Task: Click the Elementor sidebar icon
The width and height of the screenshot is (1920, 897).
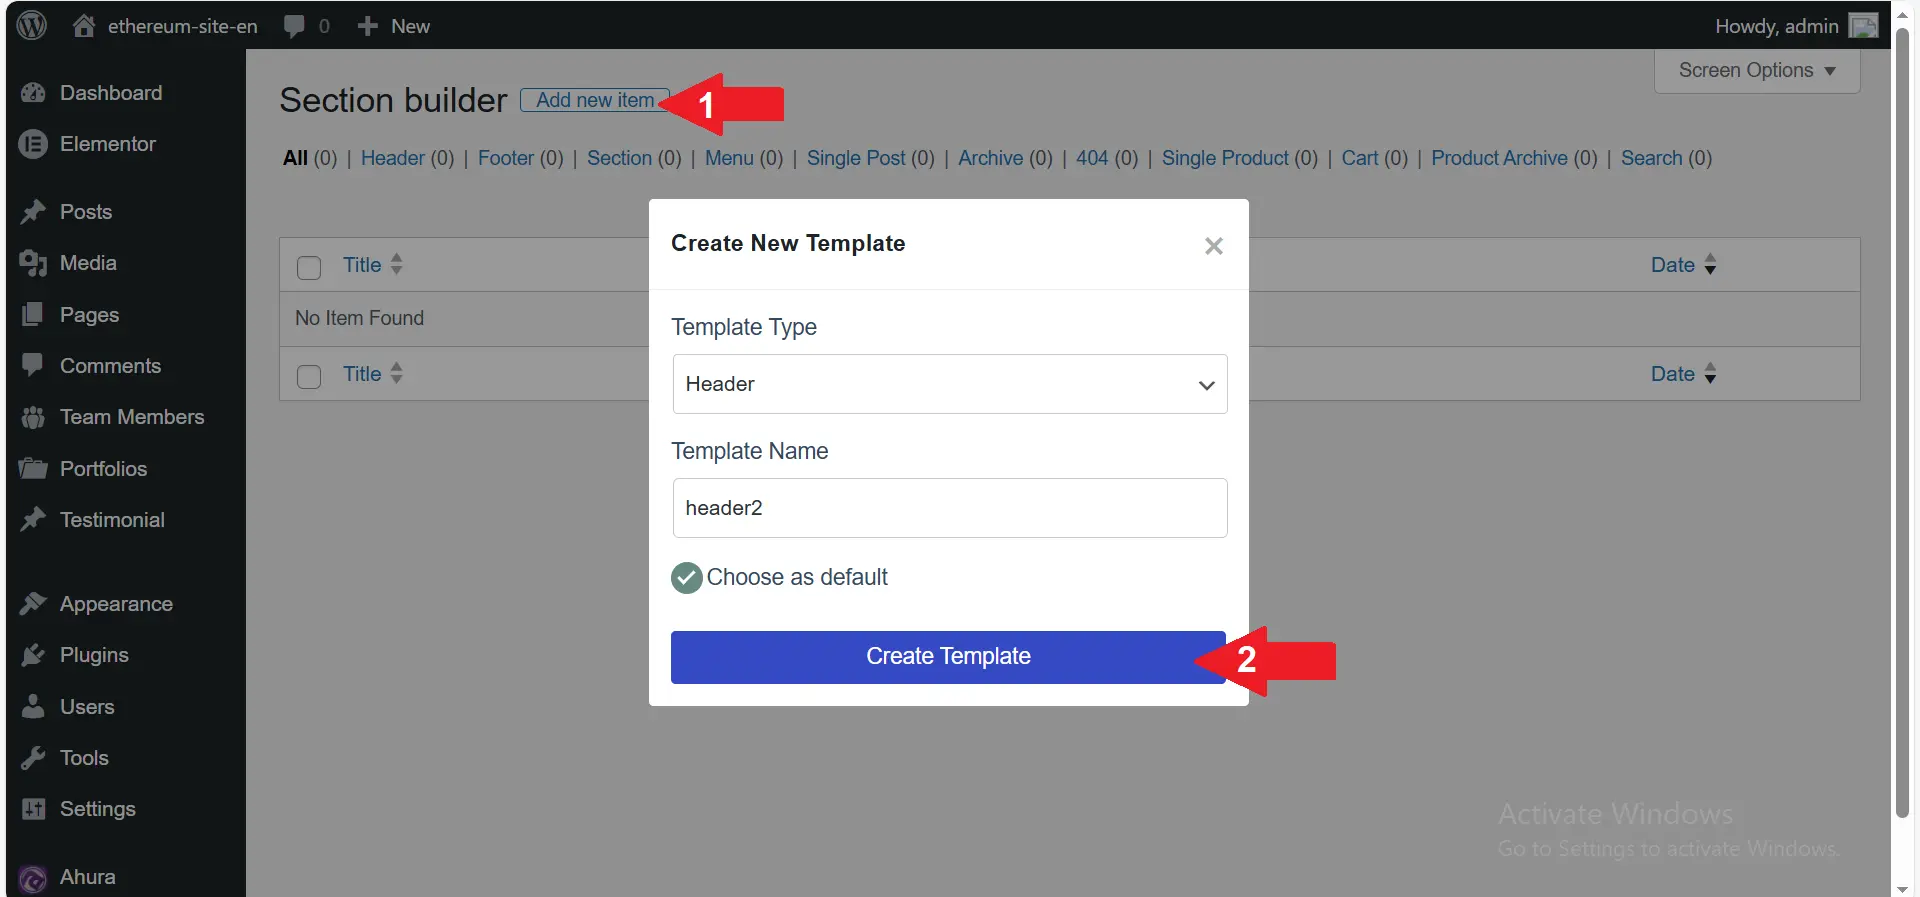Action: [33, 144]
